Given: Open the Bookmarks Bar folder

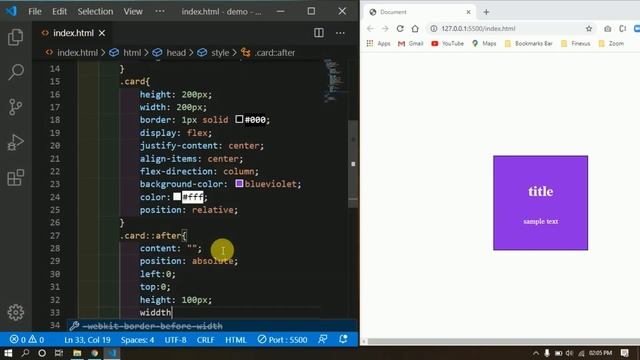Looking at the screenshot, I should pos(529,43).
